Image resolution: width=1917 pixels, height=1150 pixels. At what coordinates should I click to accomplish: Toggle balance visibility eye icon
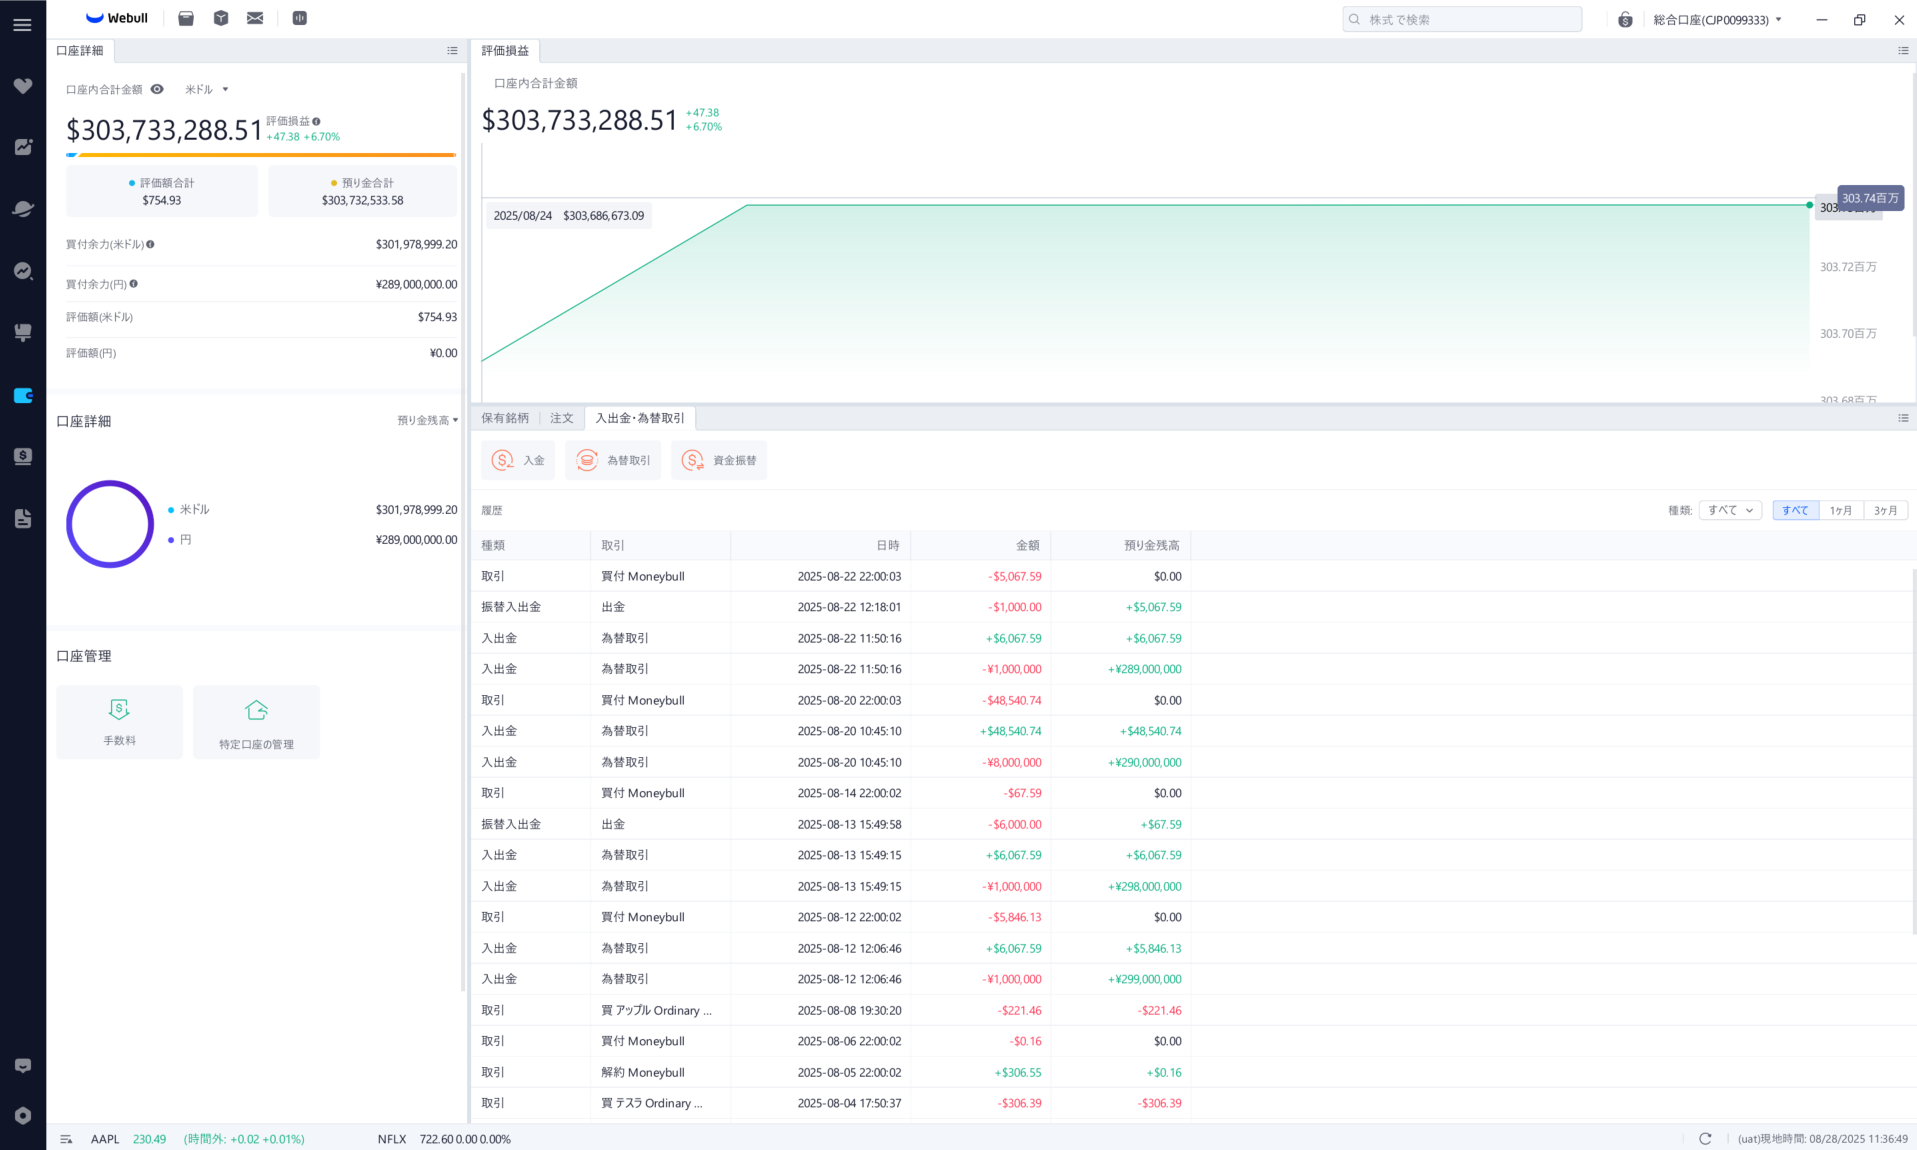tap(157, 89)
